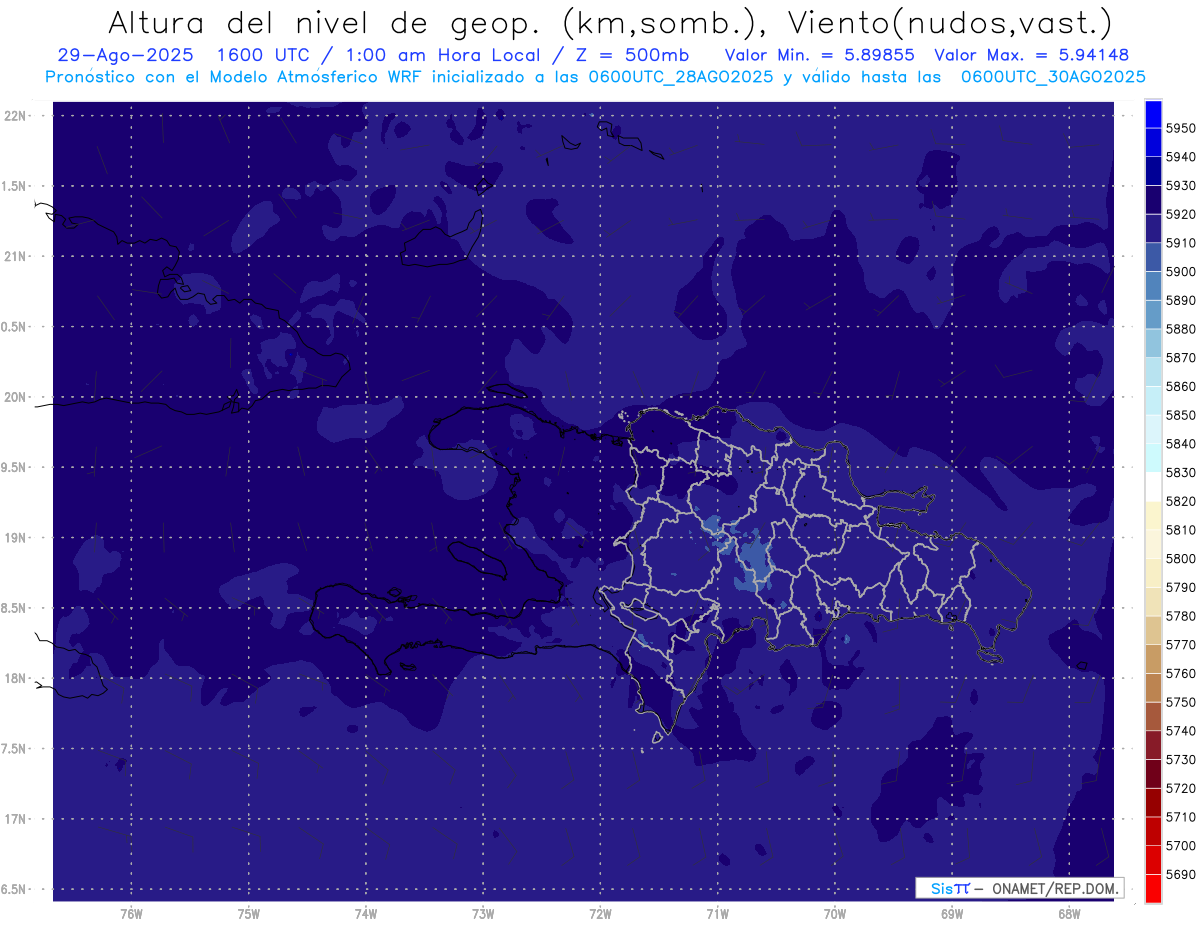Click the '22N' latitude label

[x=17, y=116]
